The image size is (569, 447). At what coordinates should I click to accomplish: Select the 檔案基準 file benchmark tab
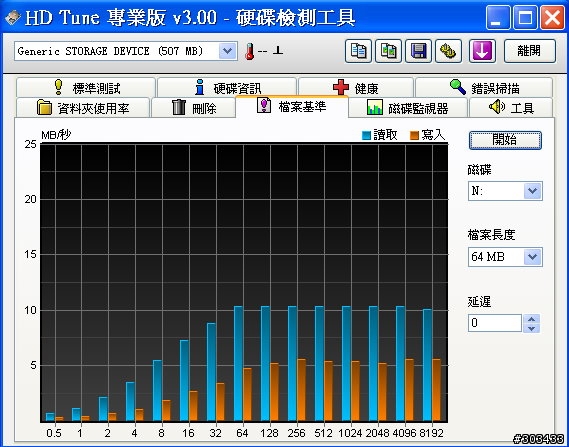[x=292, y=106]
